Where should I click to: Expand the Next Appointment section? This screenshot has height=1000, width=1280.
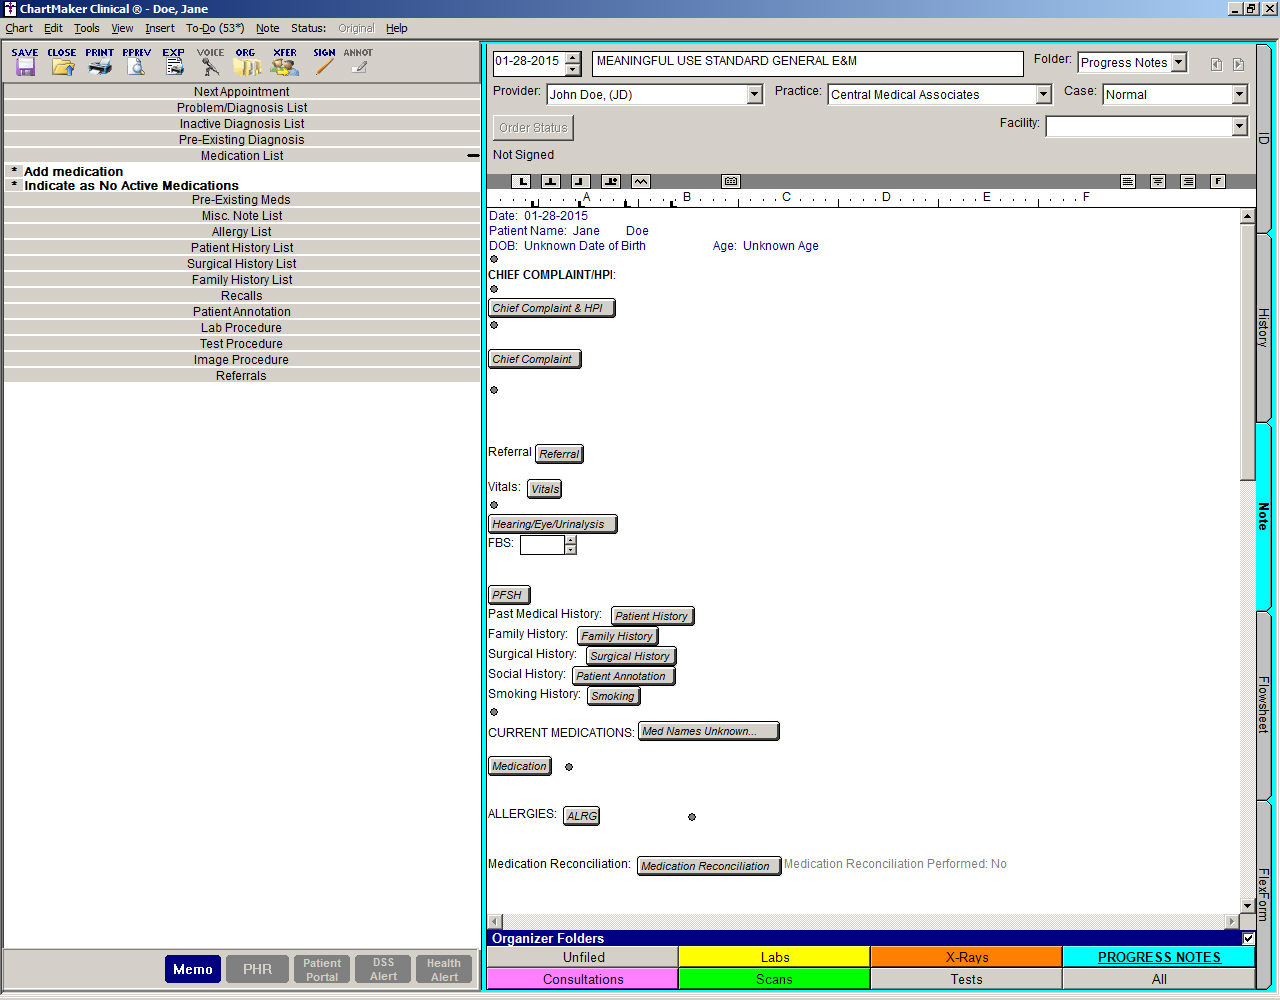241,92
